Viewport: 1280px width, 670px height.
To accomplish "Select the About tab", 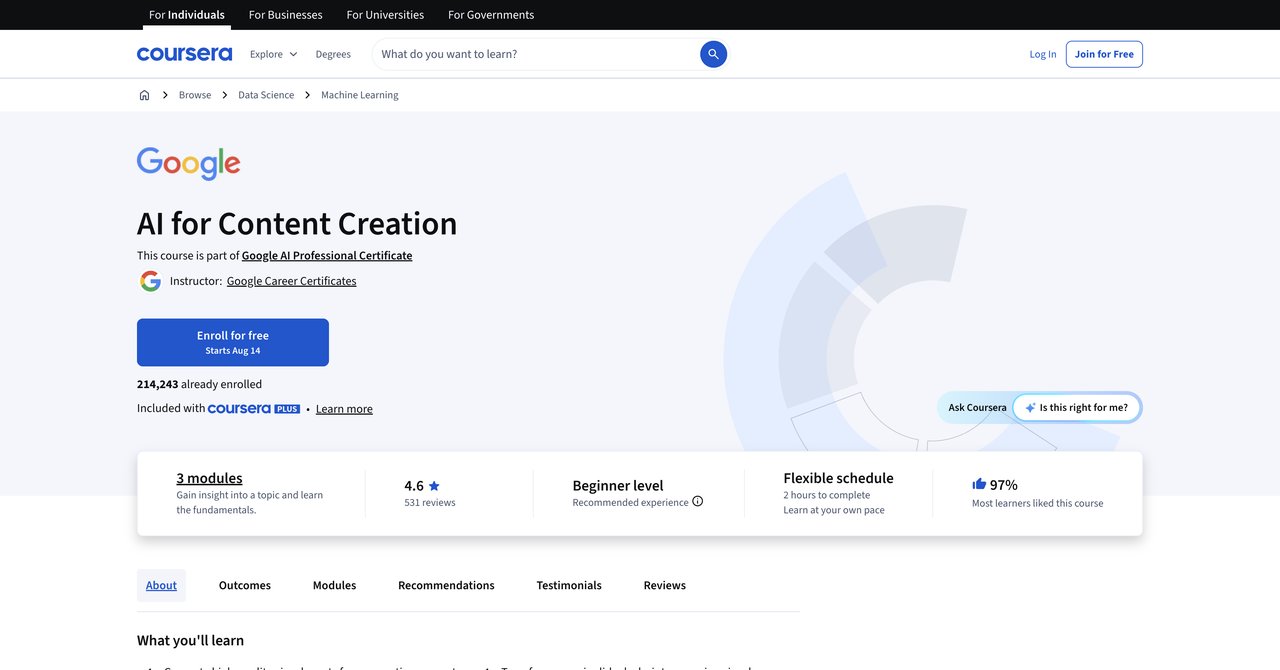I will click(x=162, y=585).
